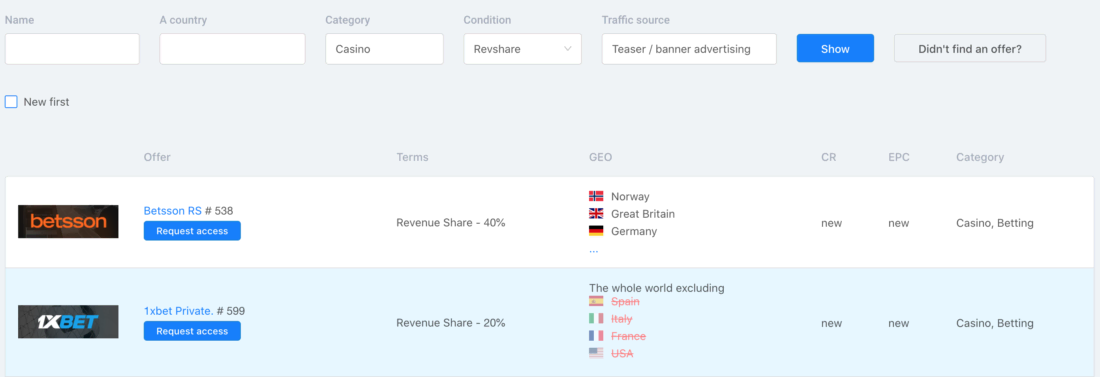The image size is (1100, 377).
Task: Click the Name filter input field
Action: pyautogui.click(x=72, y=49)
